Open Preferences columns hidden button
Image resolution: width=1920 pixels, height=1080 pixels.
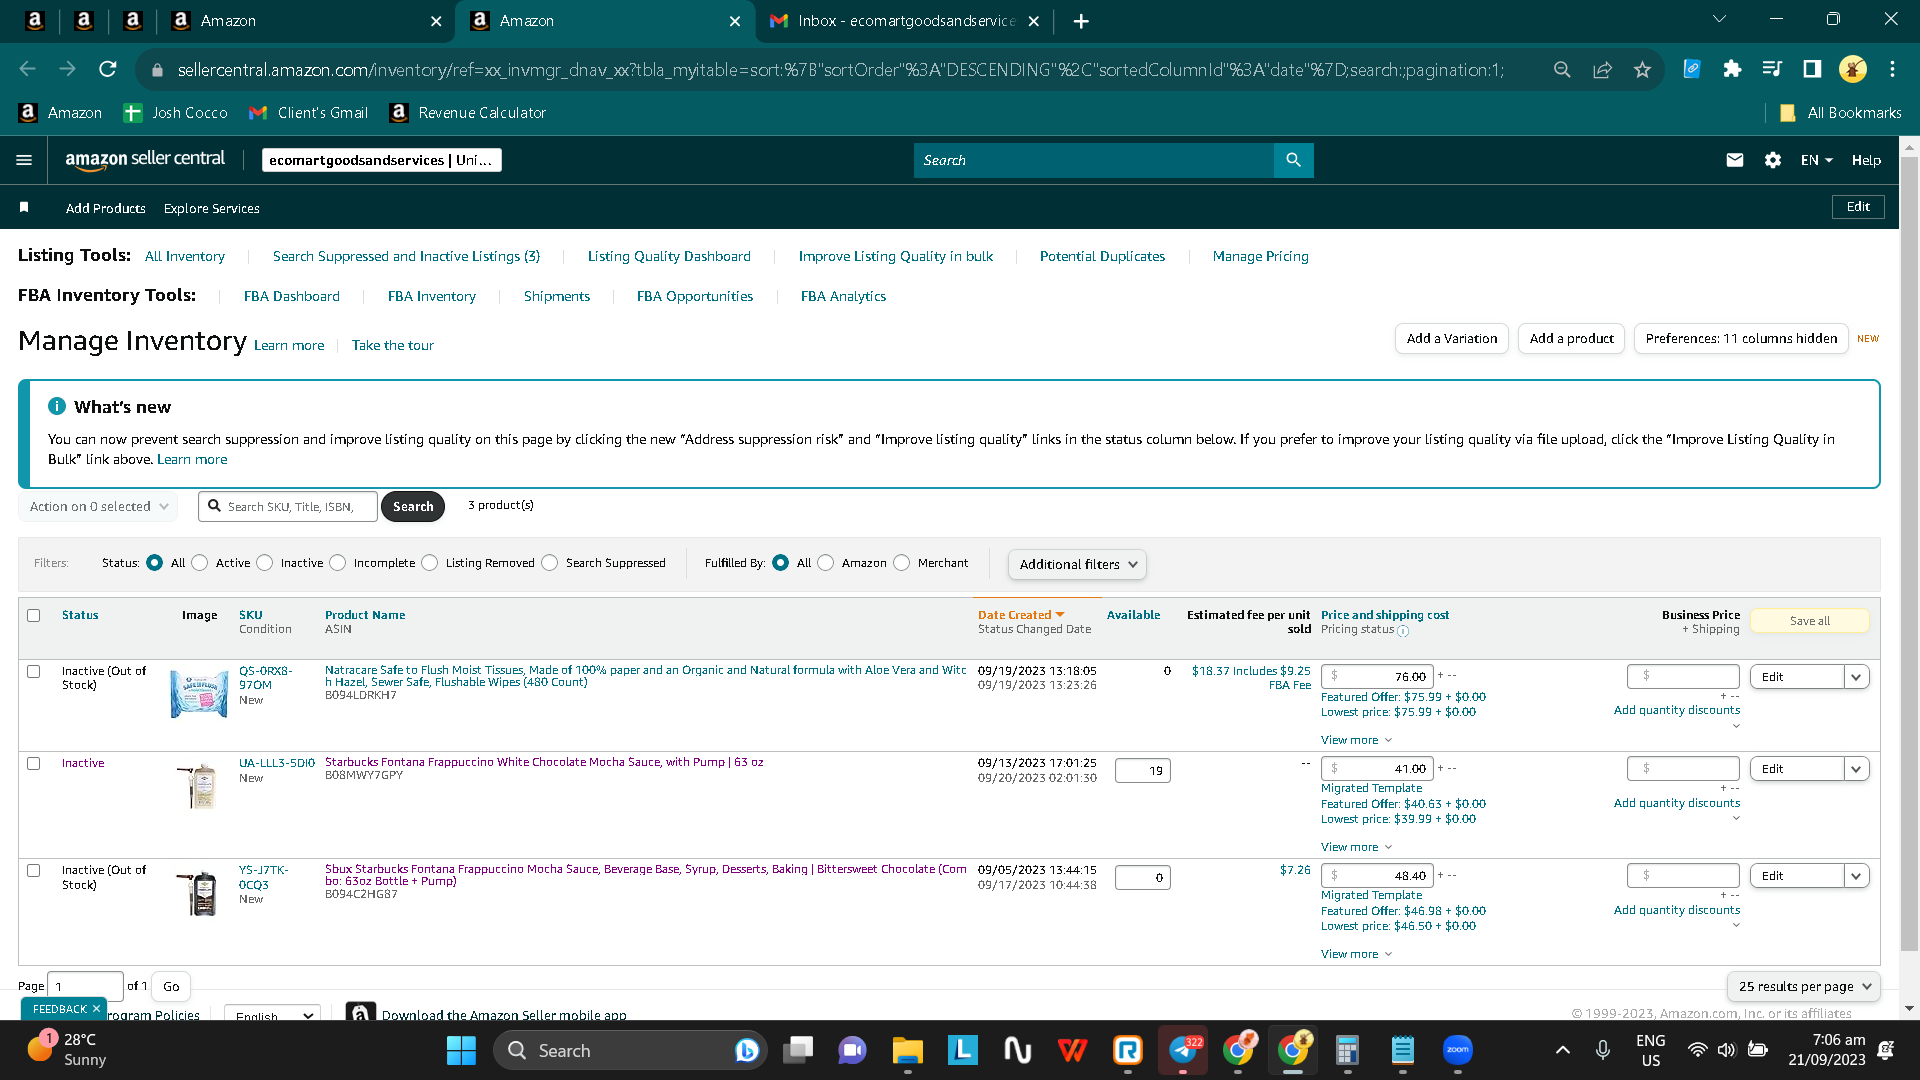(1741, 339)
